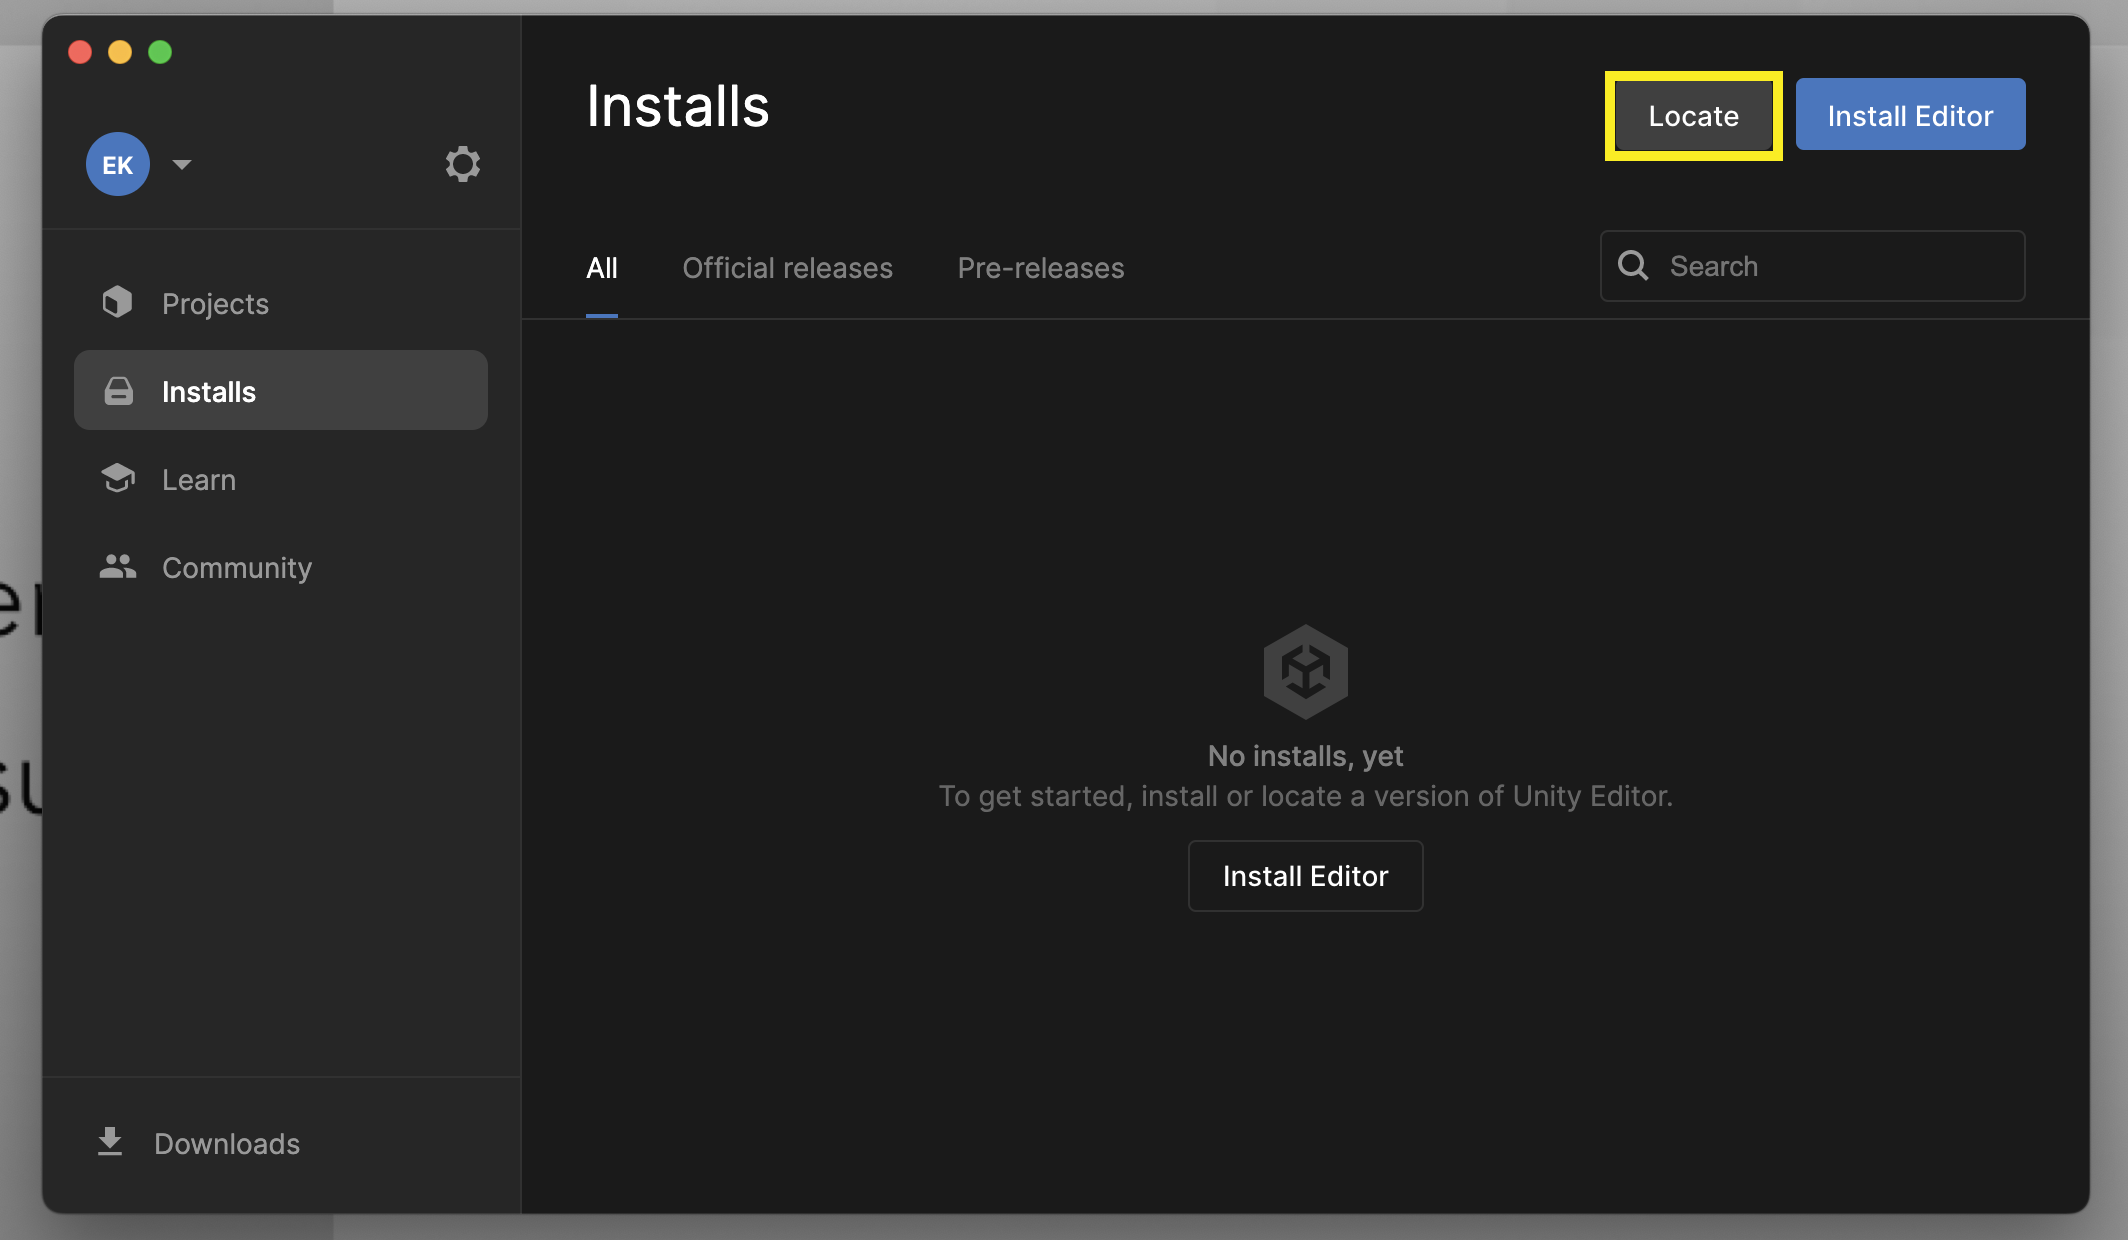Viewport: 2128px width, 1240px height.
Task: Click the Installs drive icon in sidebar
Action: click(x=118, y=391)
